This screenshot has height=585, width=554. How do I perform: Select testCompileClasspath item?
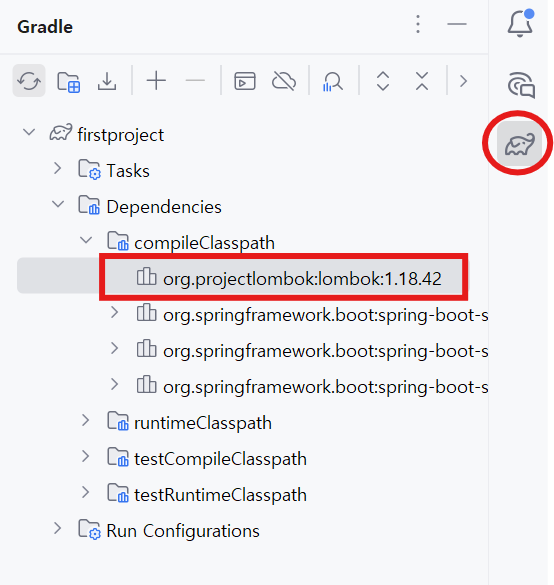(x=220, y=459)
